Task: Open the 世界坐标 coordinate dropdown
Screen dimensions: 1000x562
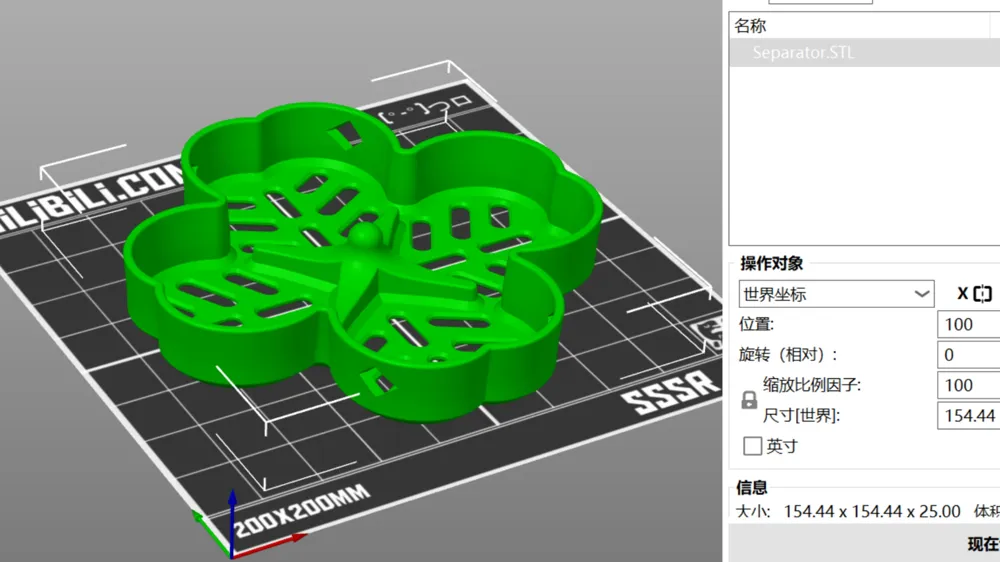Action: [836, 294]
